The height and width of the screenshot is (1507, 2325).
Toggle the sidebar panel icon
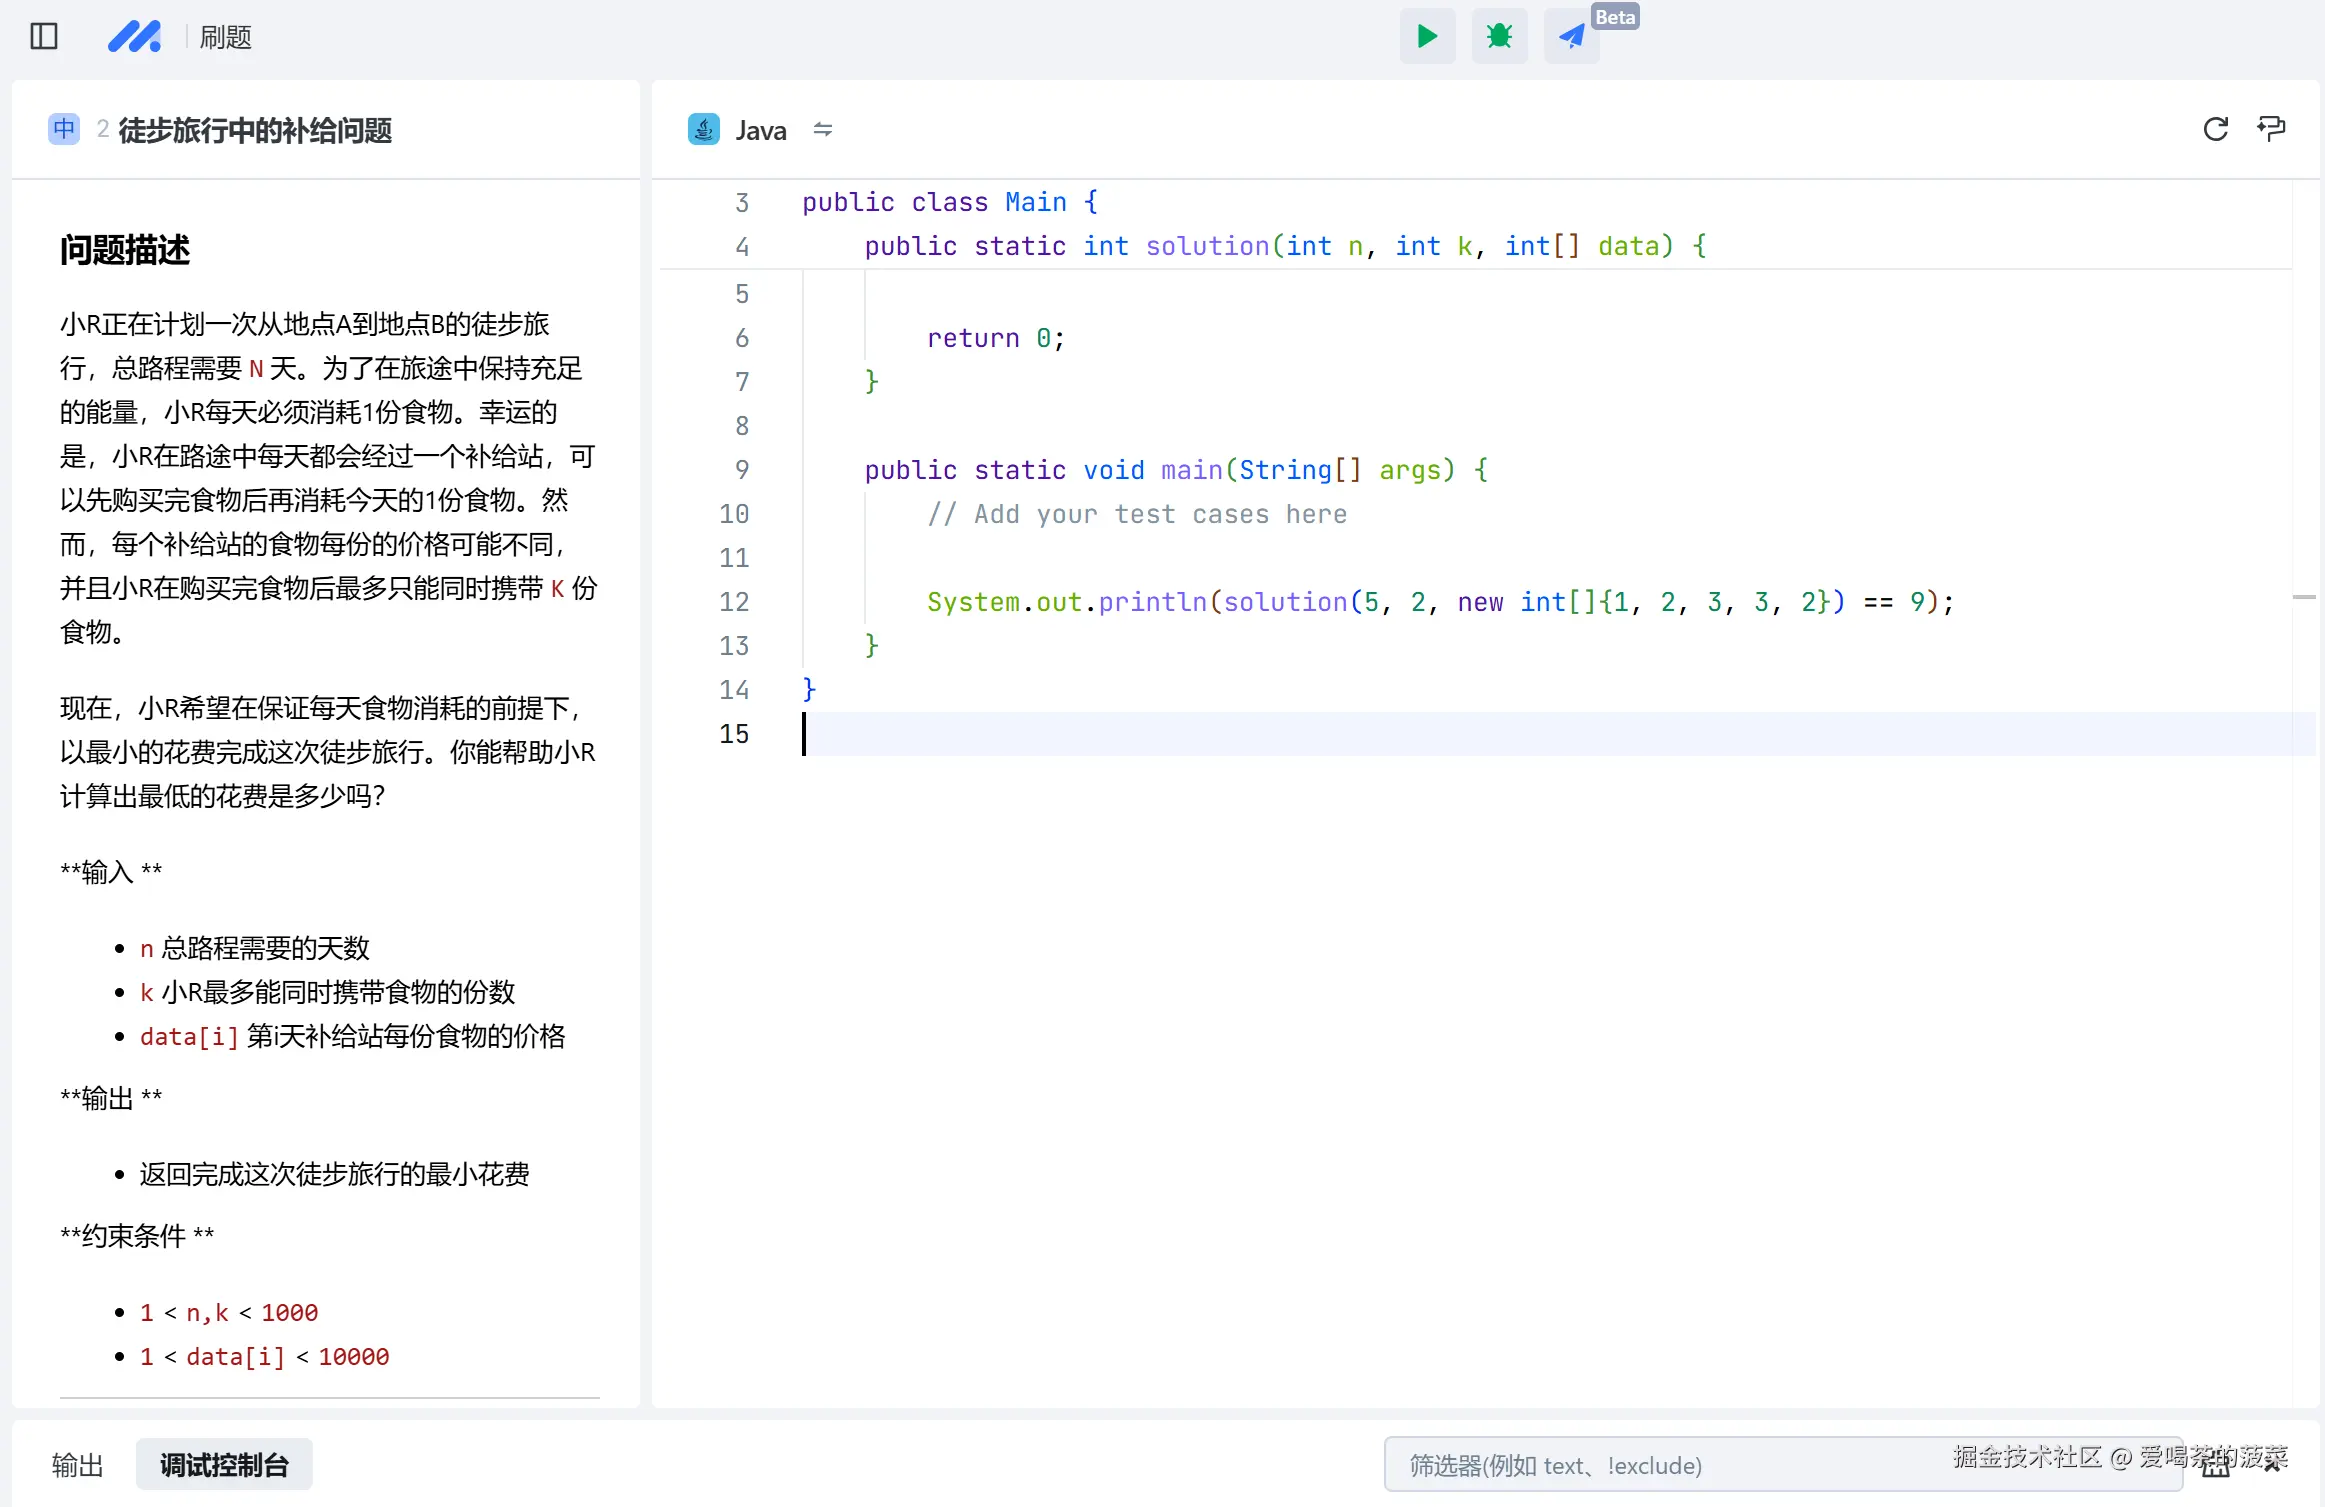click(44, 37)
